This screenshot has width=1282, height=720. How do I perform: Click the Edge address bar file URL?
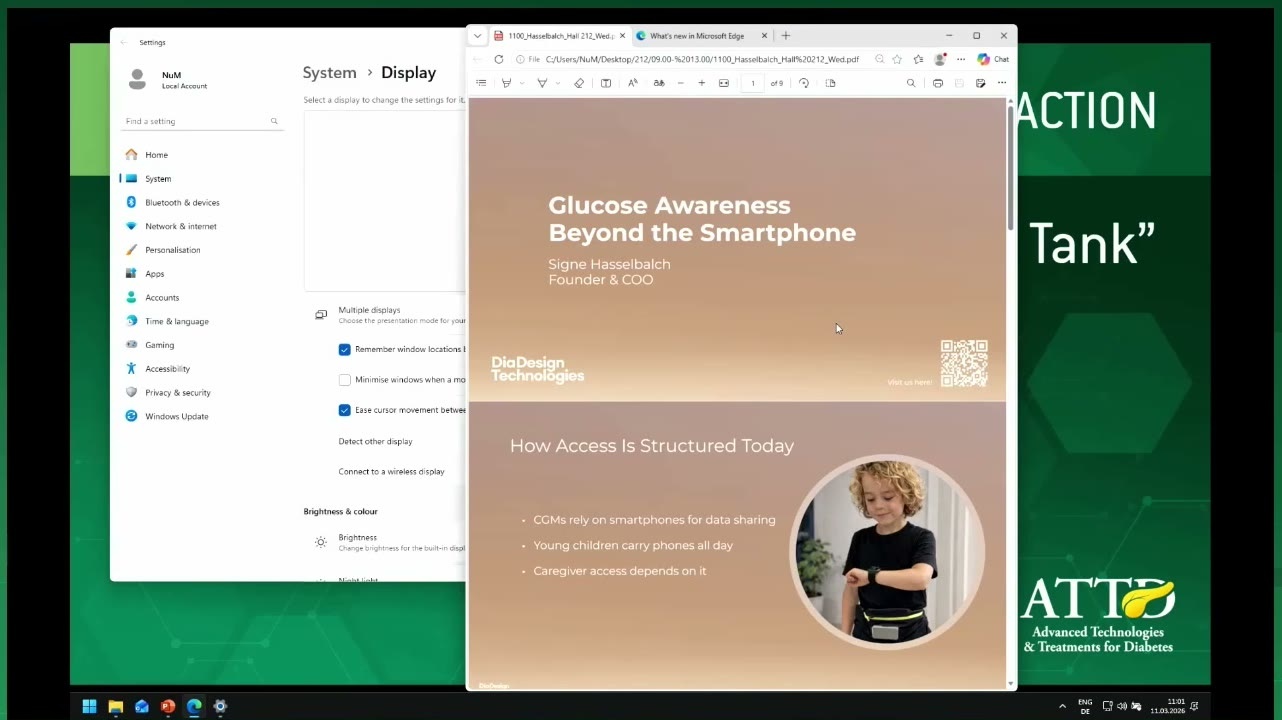coord(702,59)
